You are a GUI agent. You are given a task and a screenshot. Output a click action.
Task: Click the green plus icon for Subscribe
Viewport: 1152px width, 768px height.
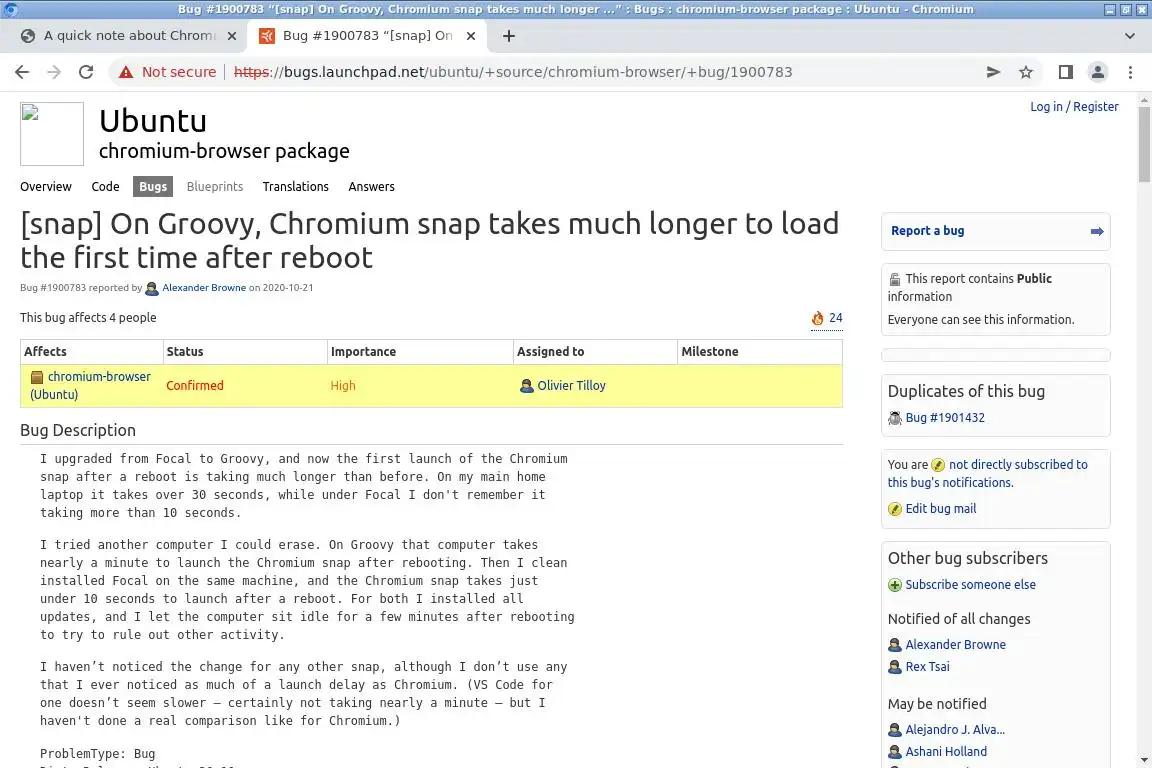coord(895,585)
